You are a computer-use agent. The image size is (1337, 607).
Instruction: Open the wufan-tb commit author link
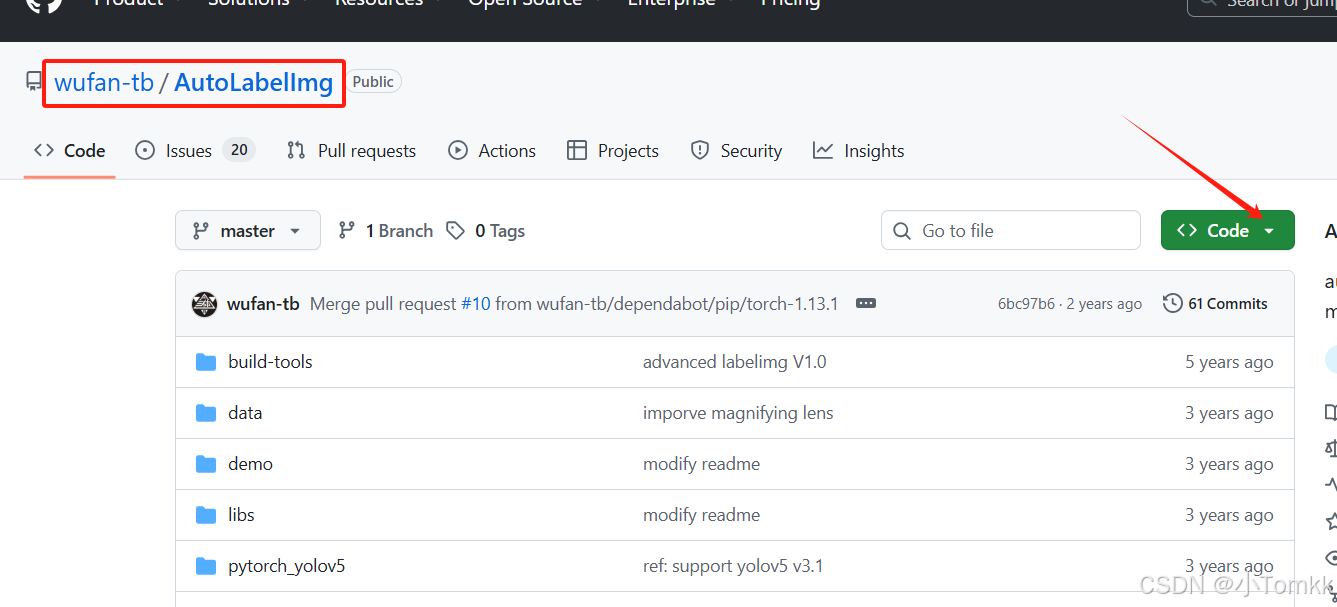(x=263, y=304)
